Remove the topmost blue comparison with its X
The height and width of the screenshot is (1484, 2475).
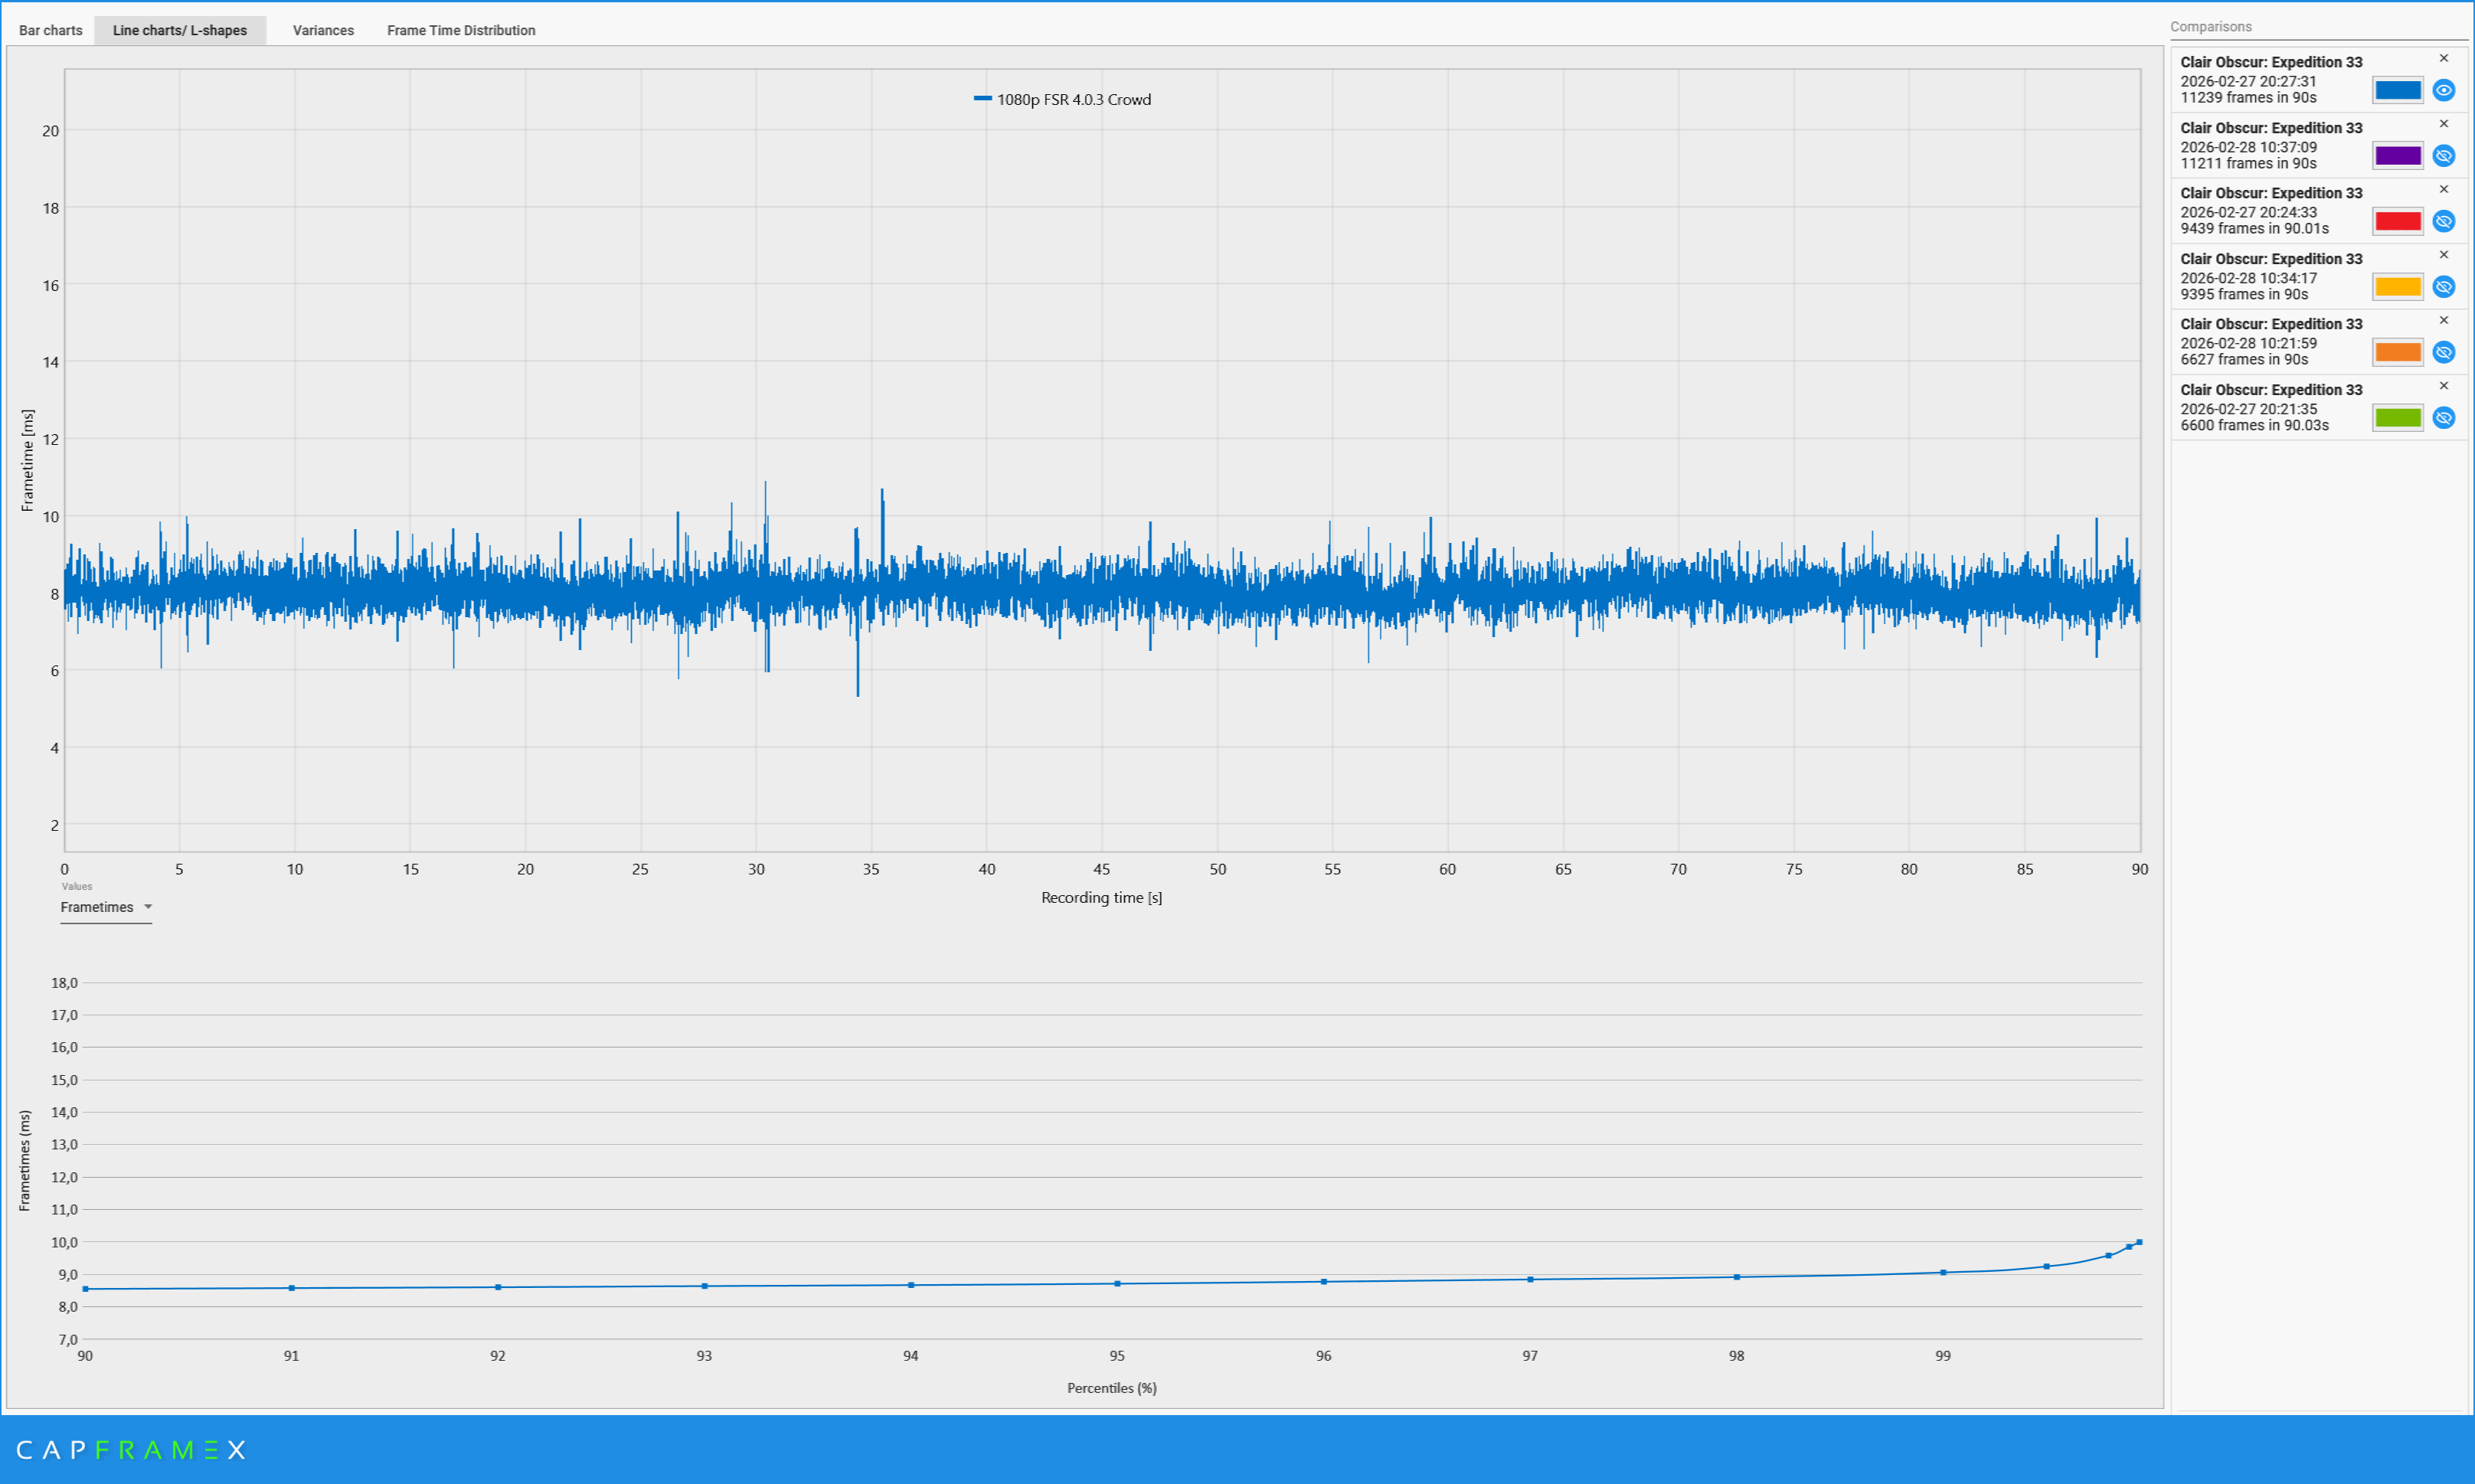[2443, 58]
